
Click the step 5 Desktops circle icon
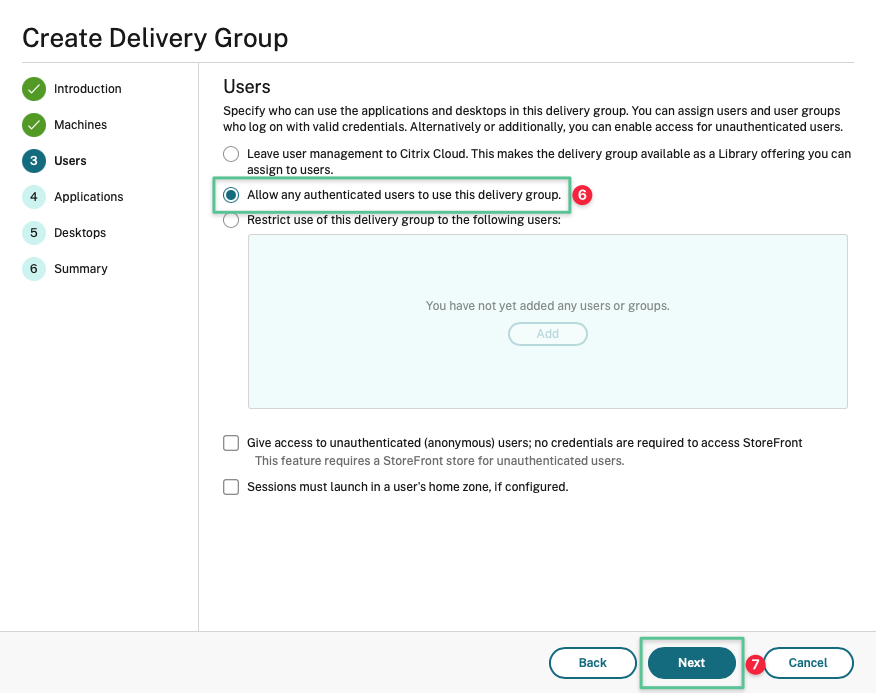coord(34,233)
